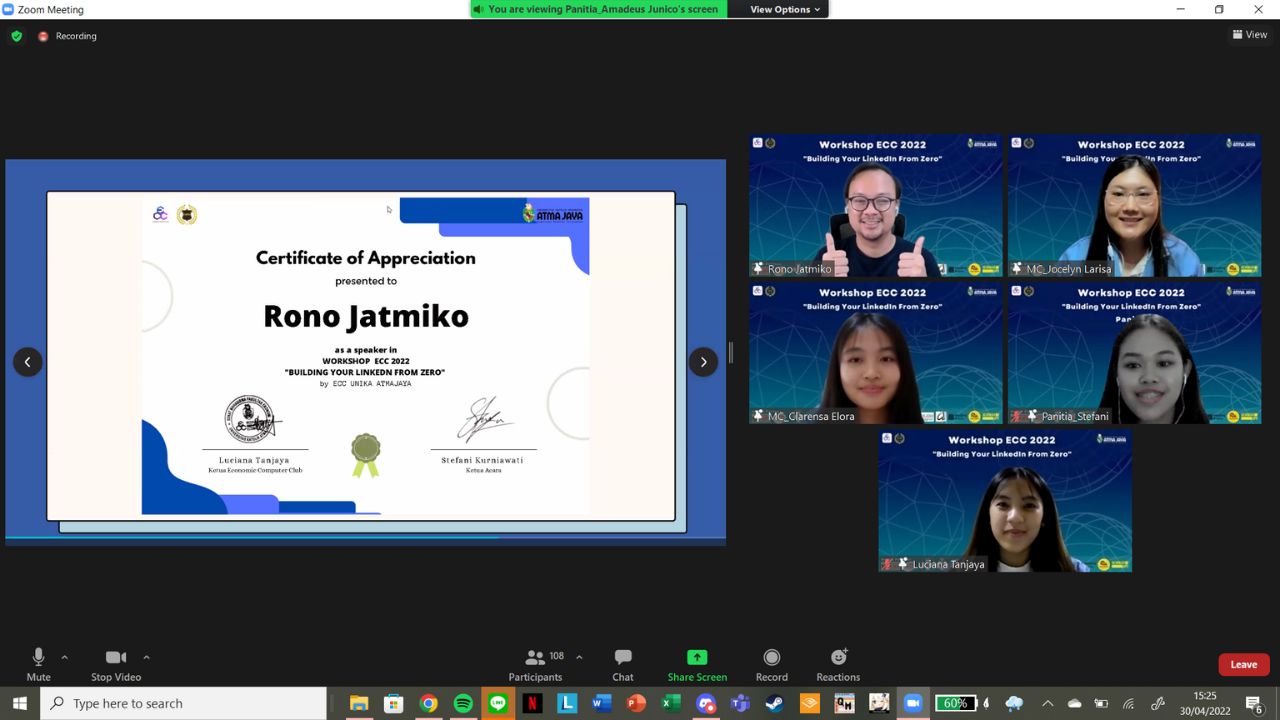Click the green Share Screen button
The height and width of the screenshot is (720, 1280).
(697, 665)
